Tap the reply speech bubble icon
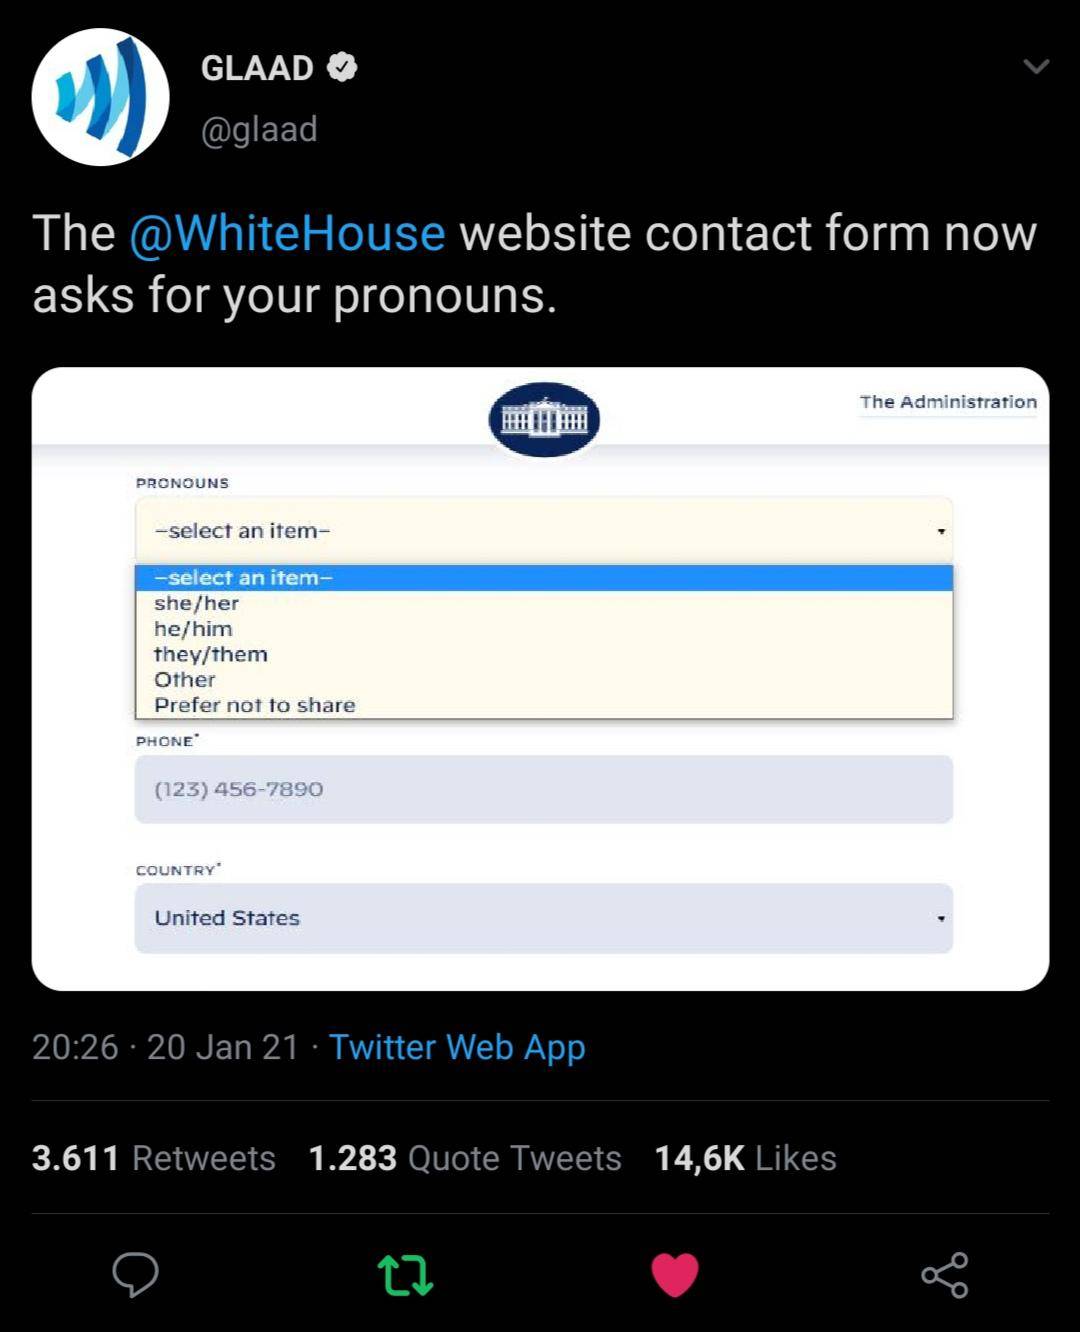 (x=135, y=1274)
